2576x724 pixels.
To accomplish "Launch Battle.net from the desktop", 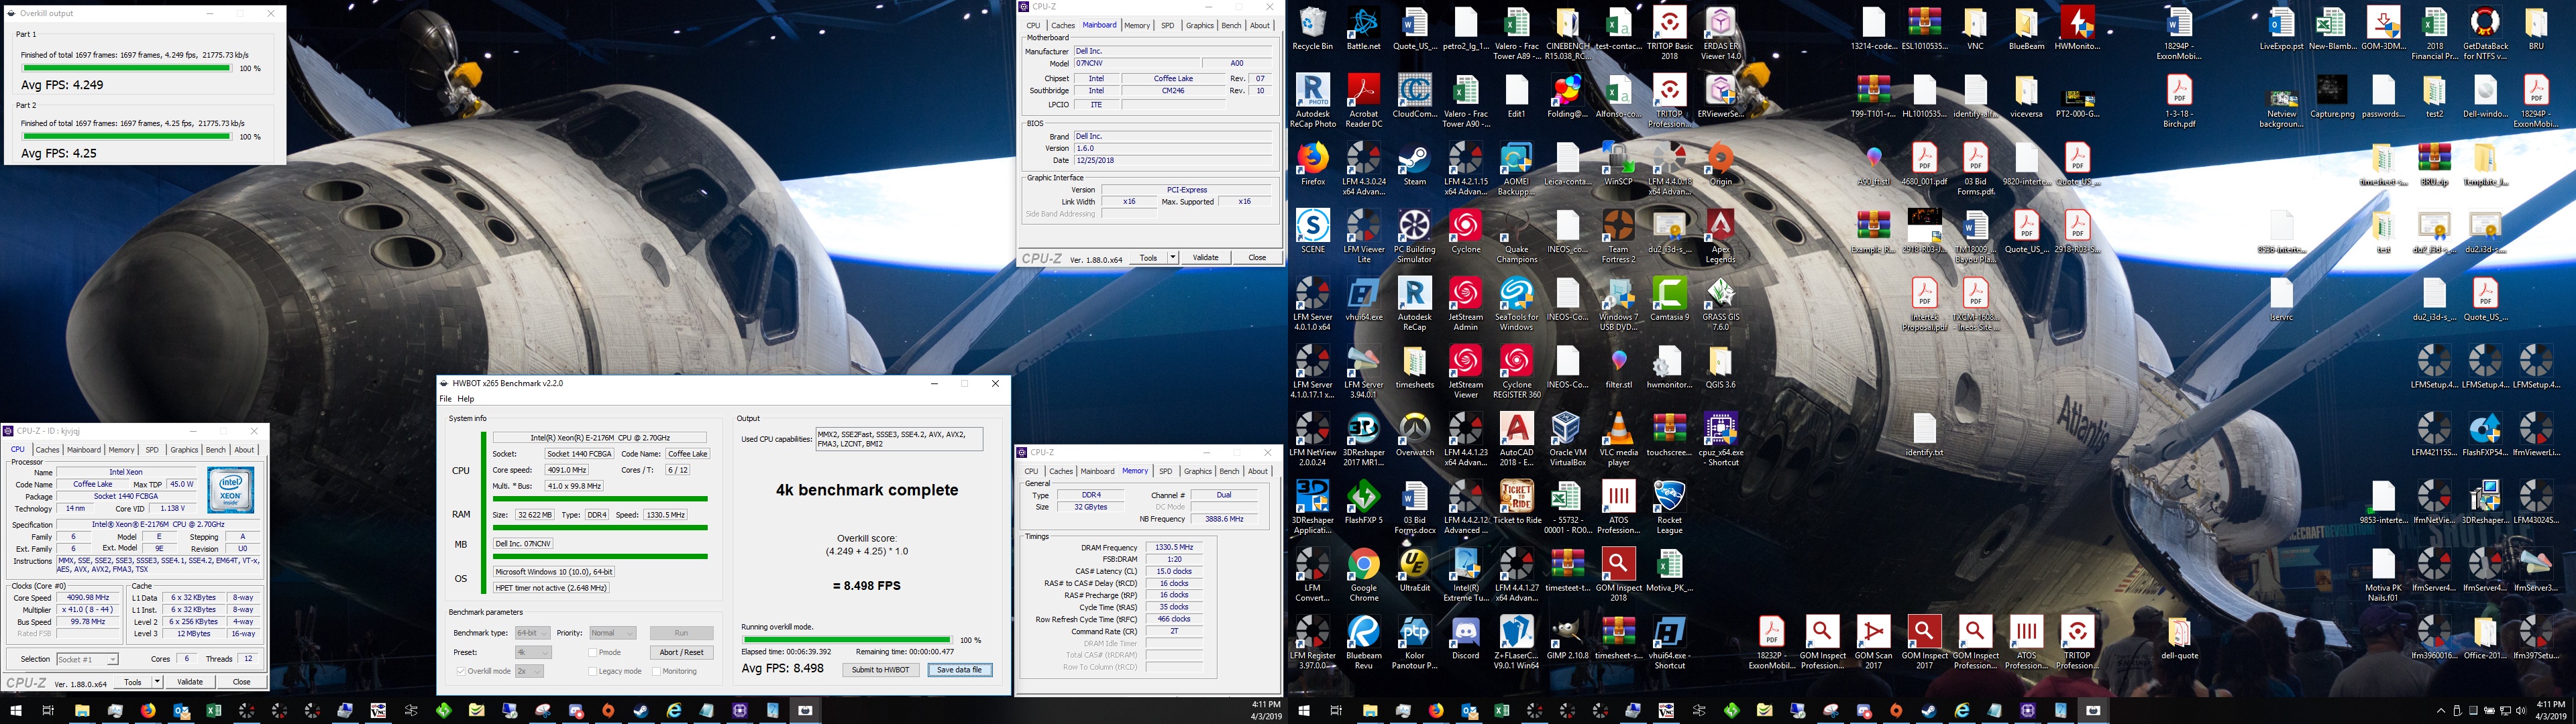I will pyautogui.click(x=1363, y=29).
